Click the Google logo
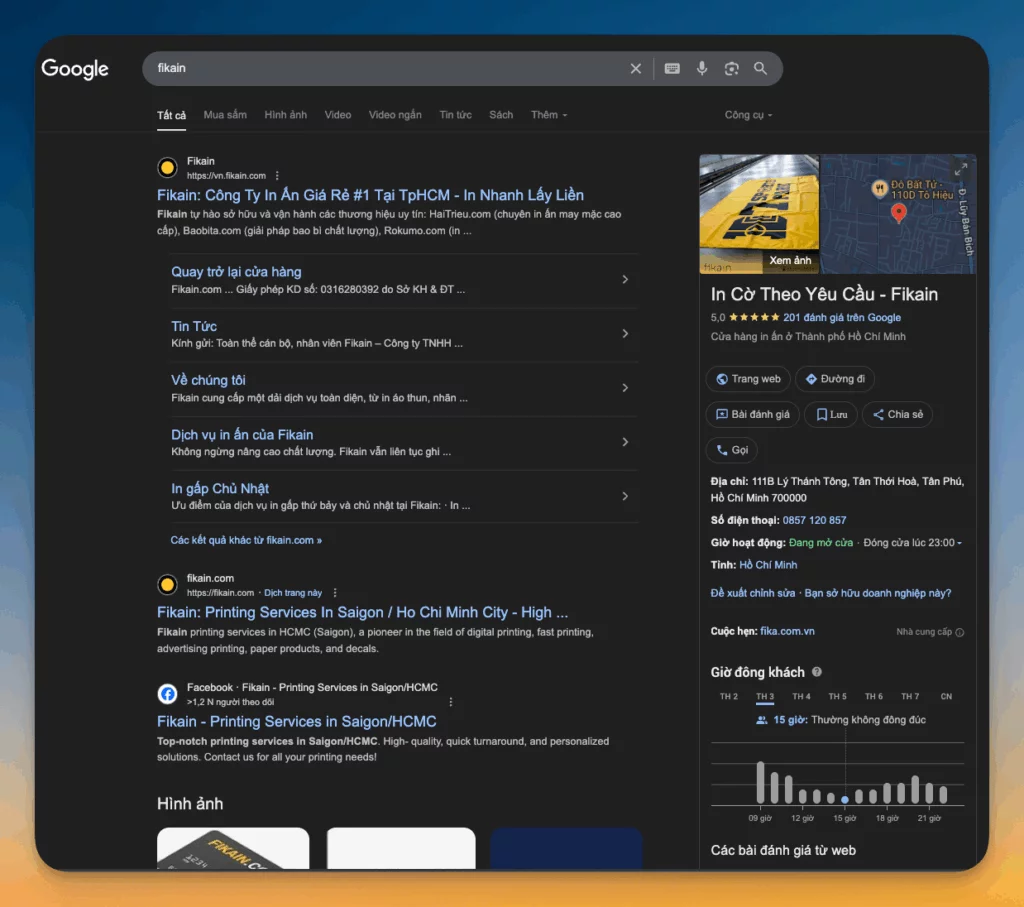This screenshot has height=907, width=1024. click(75, 69)
